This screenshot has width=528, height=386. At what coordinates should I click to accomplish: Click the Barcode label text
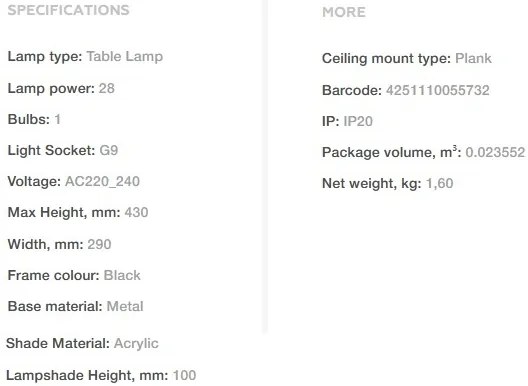[x=352, y=90]
